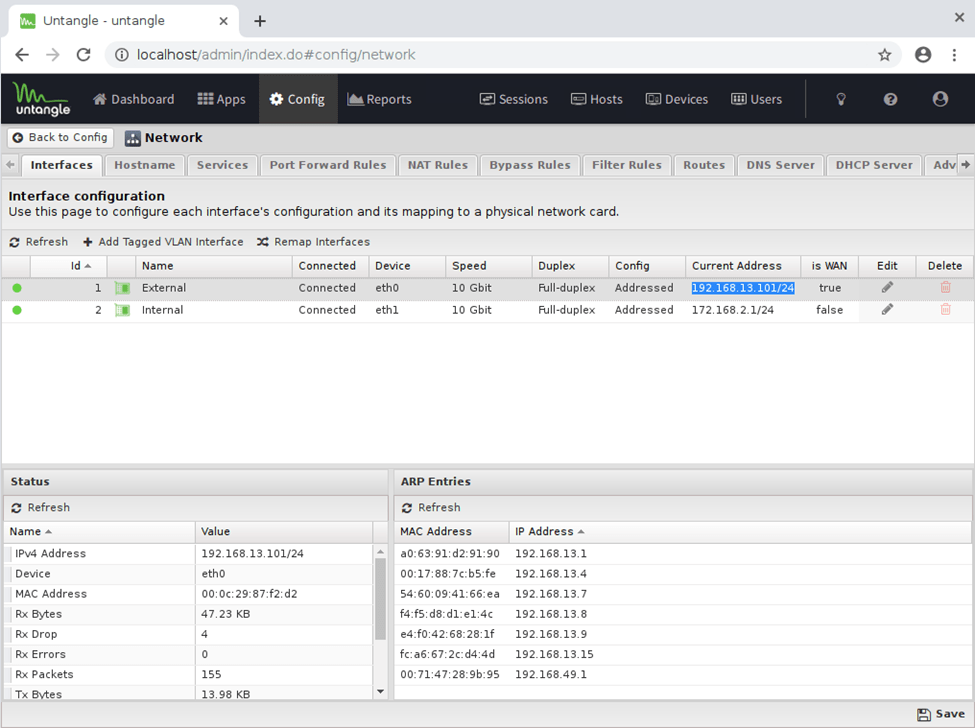The image size is (975, 728).
Task: Click the Untangle logo
Action: (x=41, y=99)
